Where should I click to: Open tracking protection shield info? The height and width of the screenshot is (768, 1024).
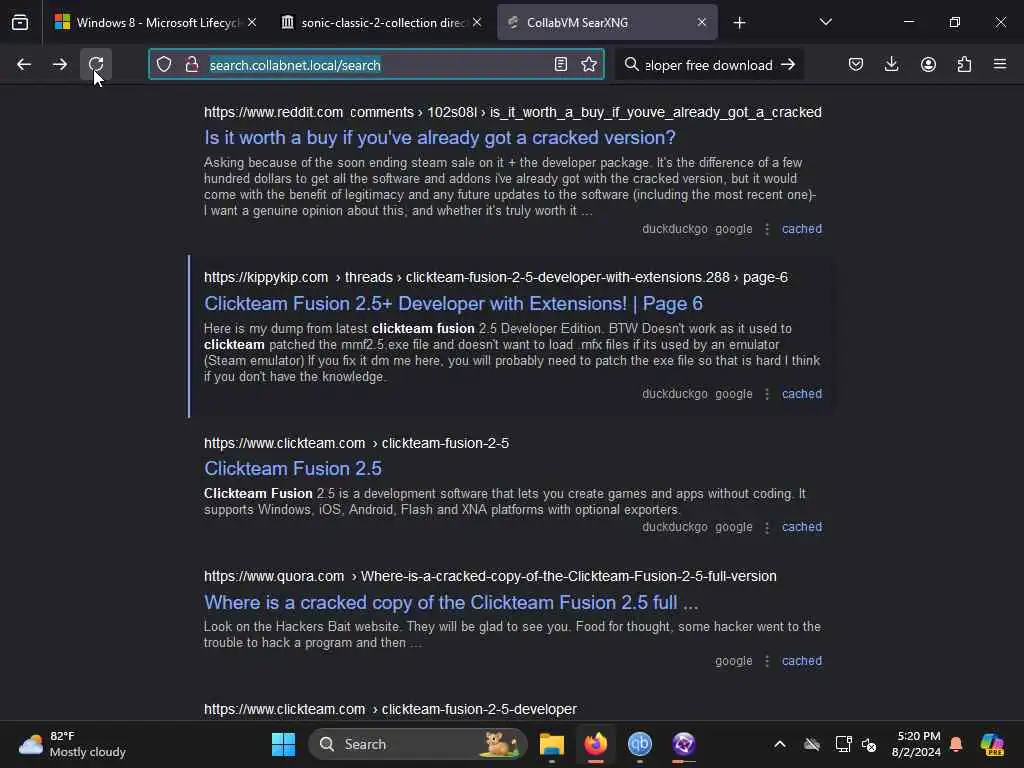[164, 65]
